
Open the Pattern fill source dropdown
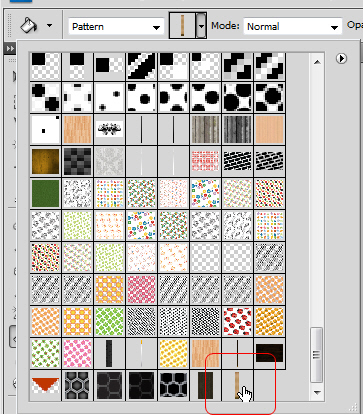[116, 27]
